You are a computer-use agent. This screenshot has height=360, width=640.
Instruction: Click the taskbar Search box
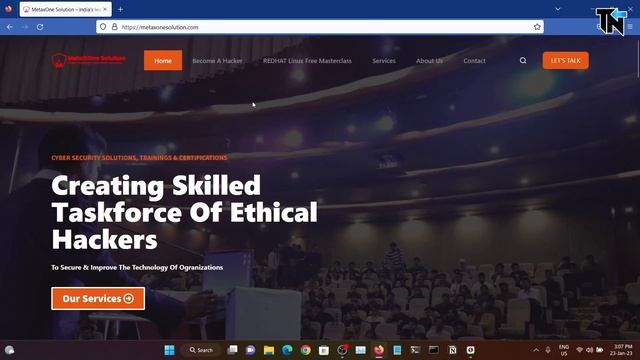pyautogui.click(x=201, y=350)
